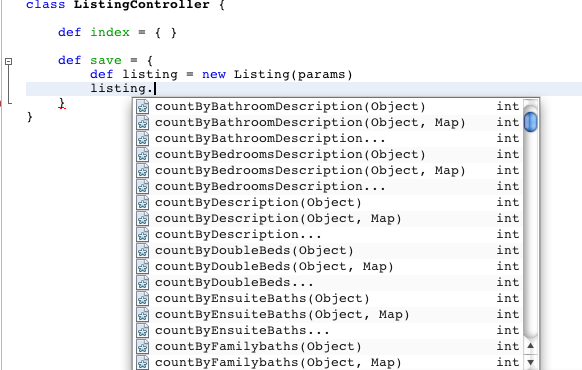Click int return type of countByDescription(Object)
This screenshot has height=370, width=582.
pos(508,203)
